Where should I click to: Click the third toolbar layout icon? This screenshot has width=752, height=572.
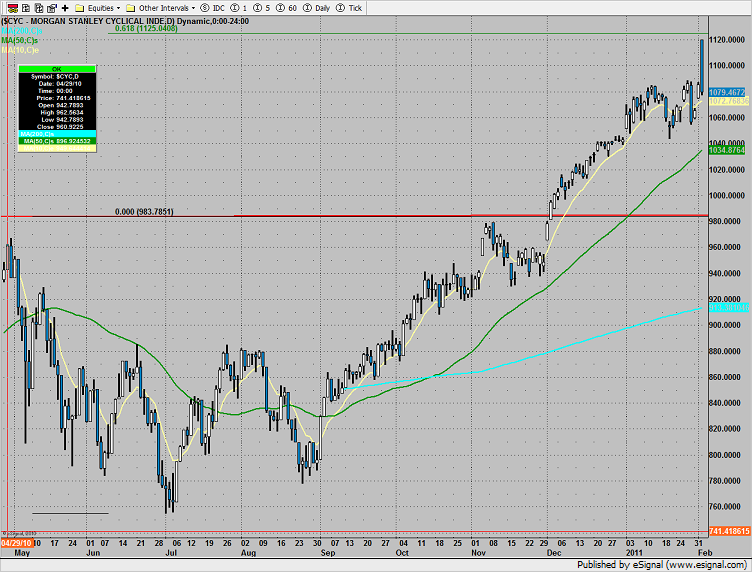click(39, 8)
